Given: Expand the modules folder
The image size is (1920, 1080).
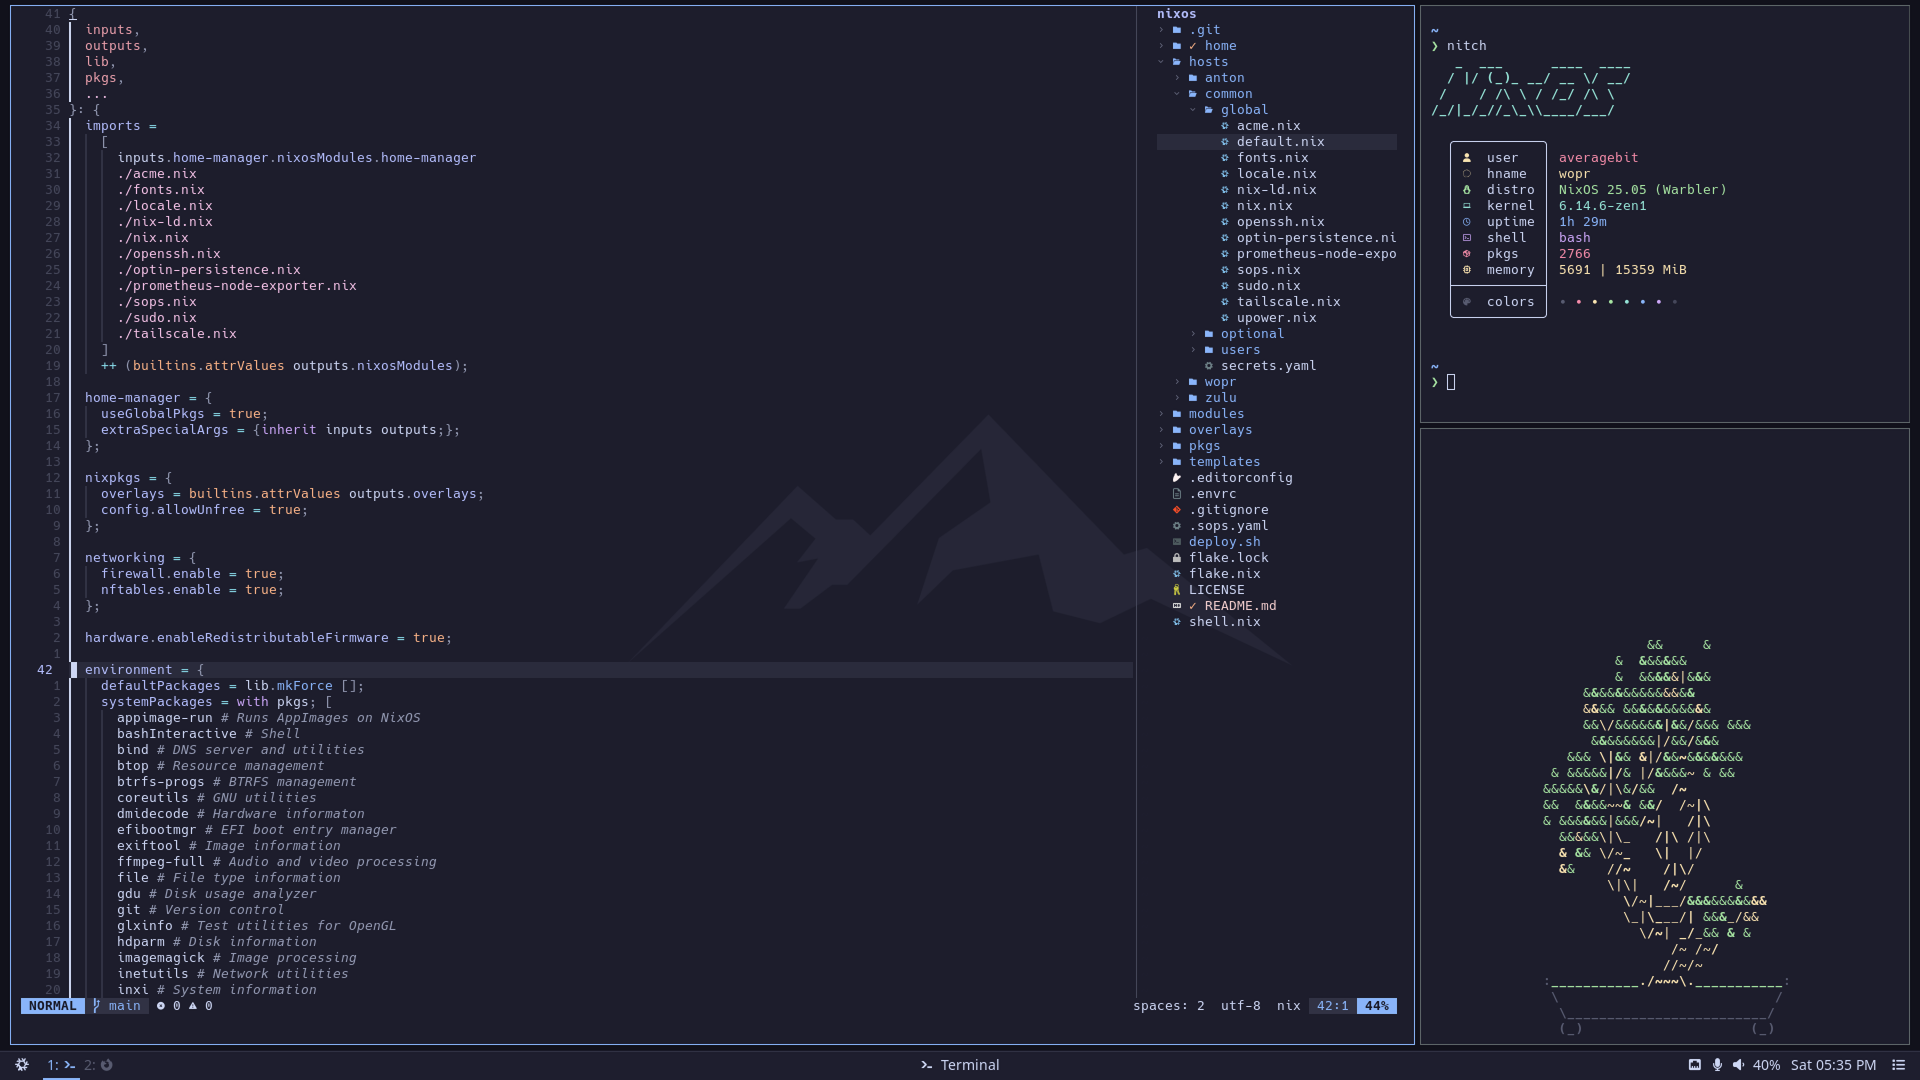Looking at the screenshot, I should tap(1215, 414).
